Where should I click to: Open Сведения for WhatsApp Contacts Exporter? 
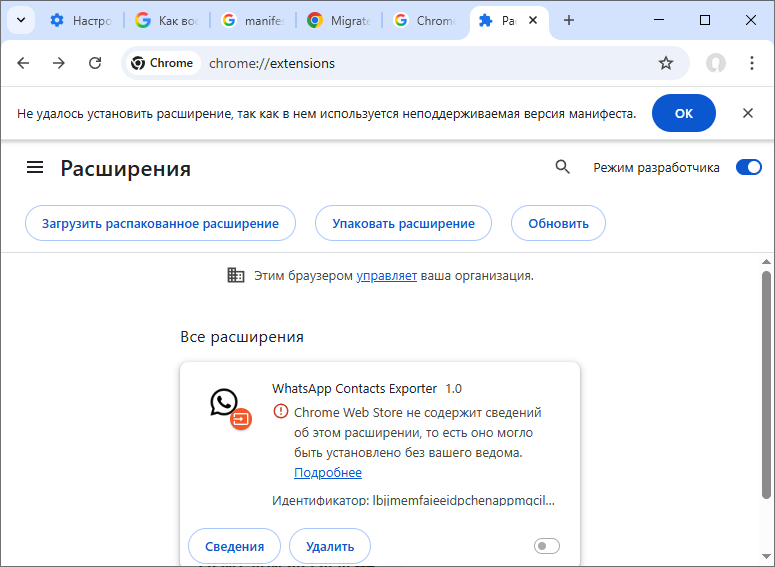click(x=234, y=546)
